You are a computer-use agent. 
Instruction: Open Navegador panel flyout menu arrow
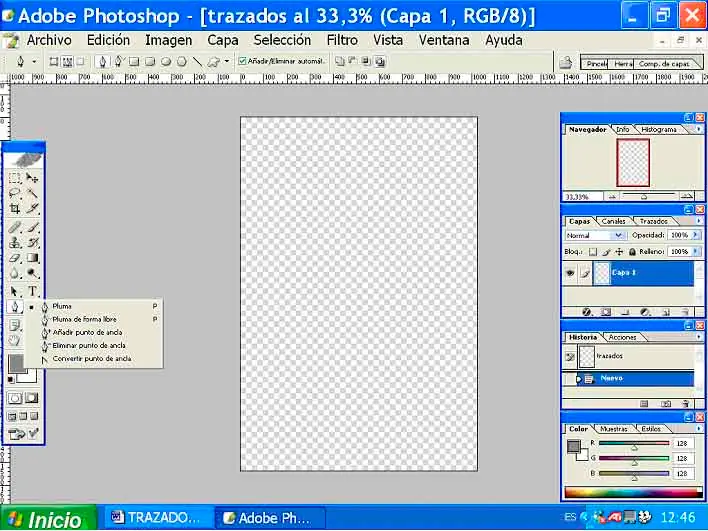(699, 130)
